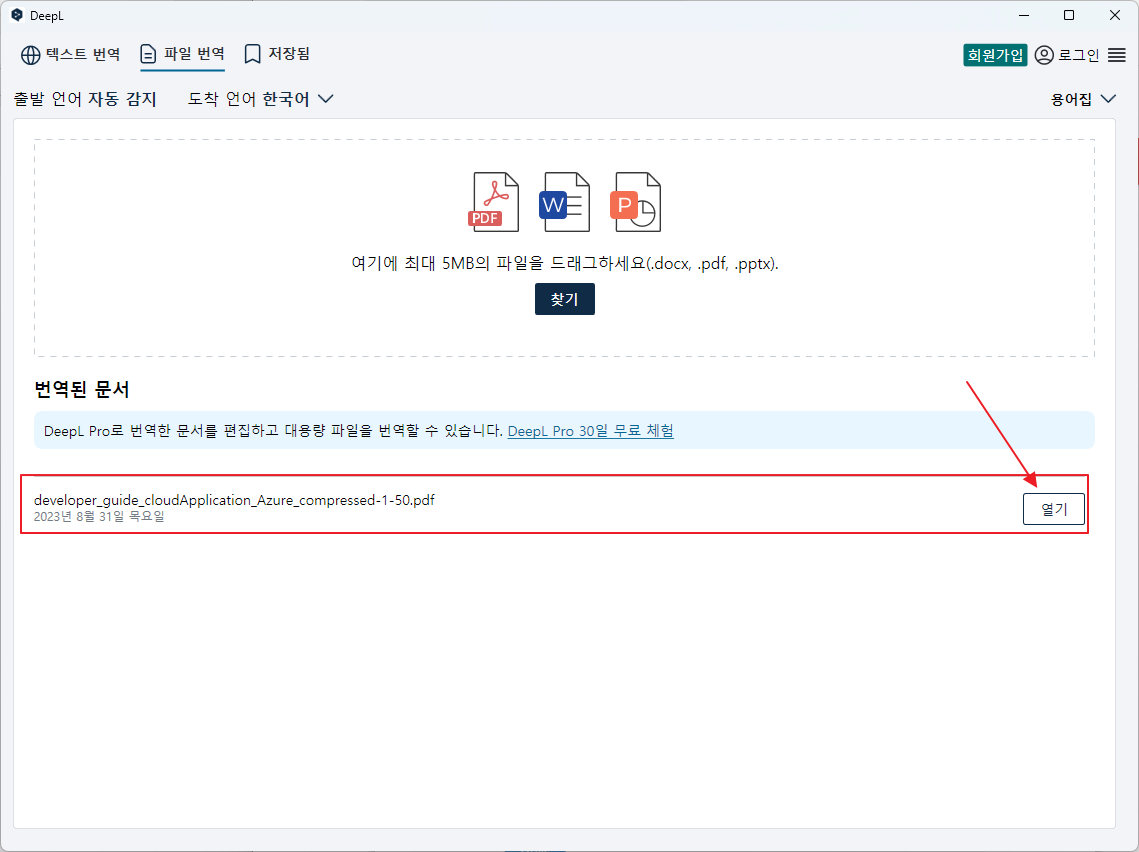Image resolution: width=1139 pixels, height=852 pixels.
Task: Click the Word document icon
Action: pos(564,202)
